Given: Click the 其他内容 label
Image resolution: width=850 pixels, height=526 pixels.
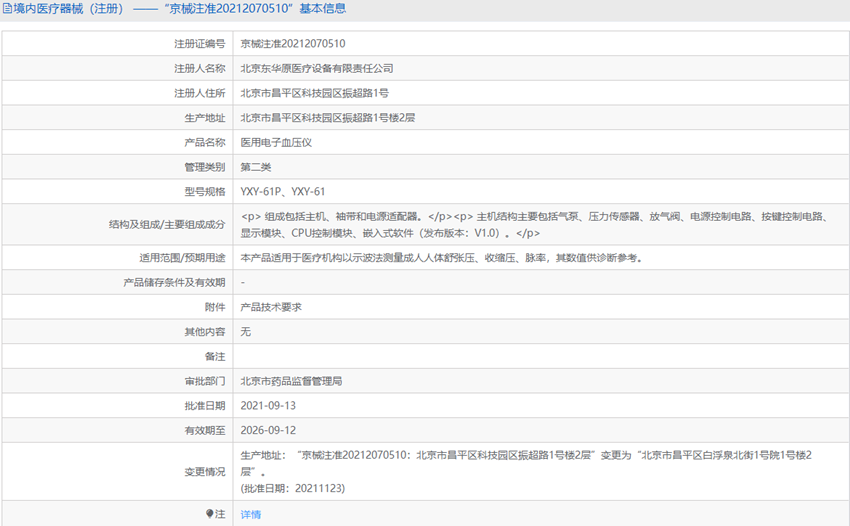Looking at the screenshot, I should pos(205,332).
